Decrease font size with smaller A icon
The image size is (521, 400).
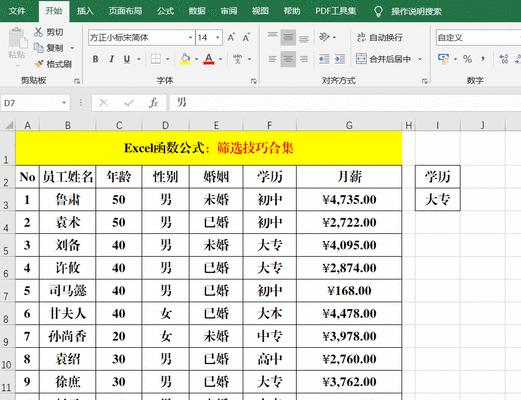pos(246,37)
